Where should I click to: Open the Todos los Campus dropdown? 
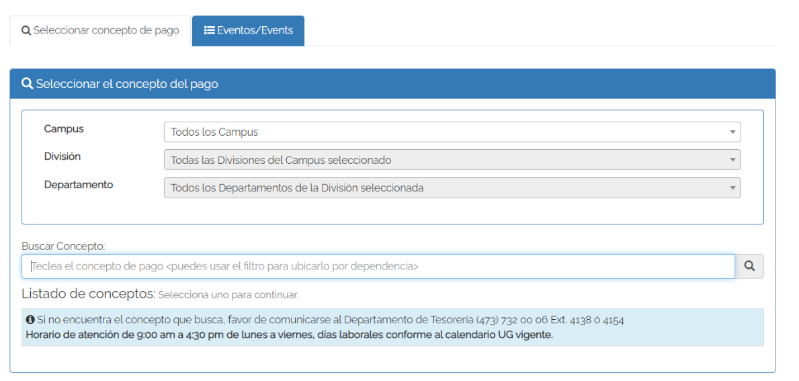click(452, 132)
